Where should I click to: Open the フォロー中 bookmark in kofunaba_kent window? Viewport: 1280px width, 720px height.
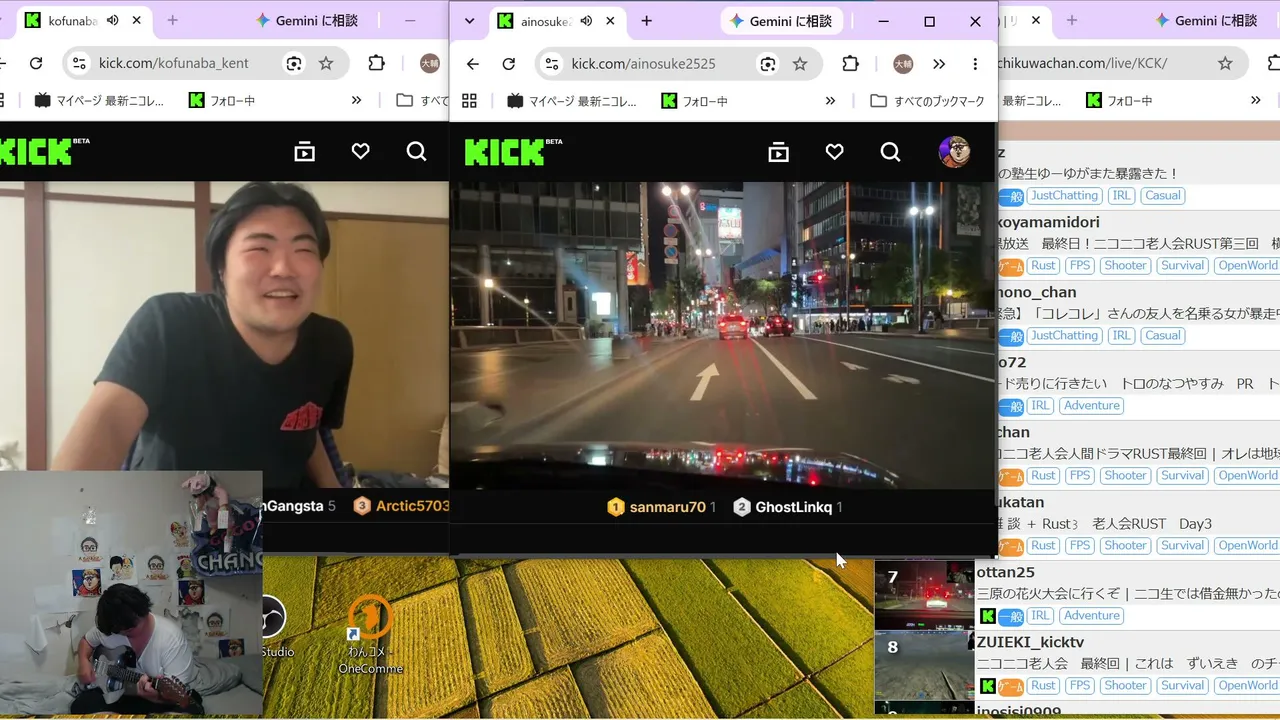tap(220, 100)
